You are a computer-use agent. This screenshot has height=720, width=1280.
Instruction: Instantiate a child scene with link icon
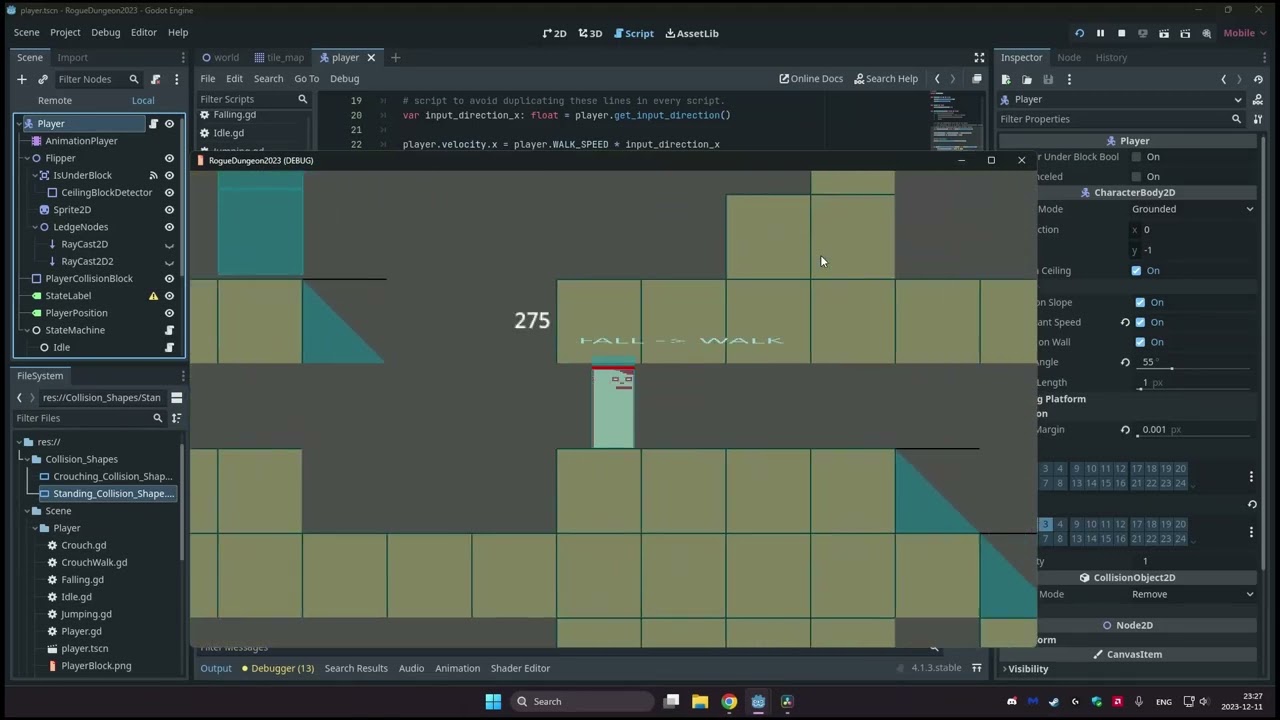[x=43, y=79]
